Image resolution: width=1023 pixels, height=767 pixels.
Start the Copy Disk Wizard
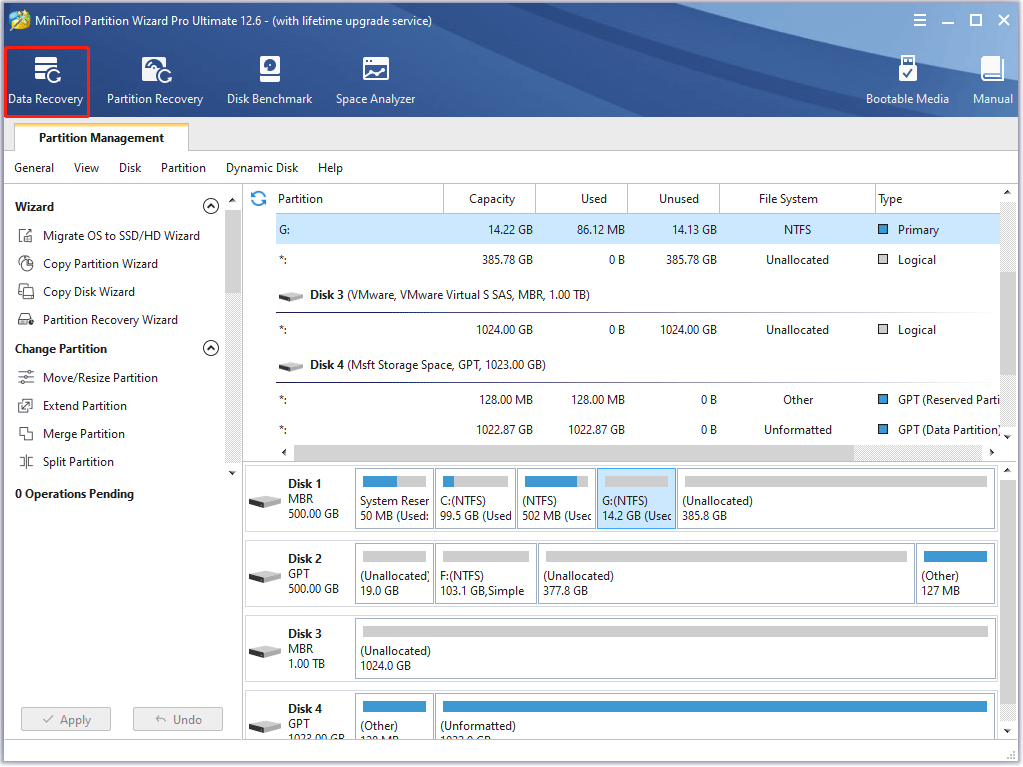click(x=76, y=292)
